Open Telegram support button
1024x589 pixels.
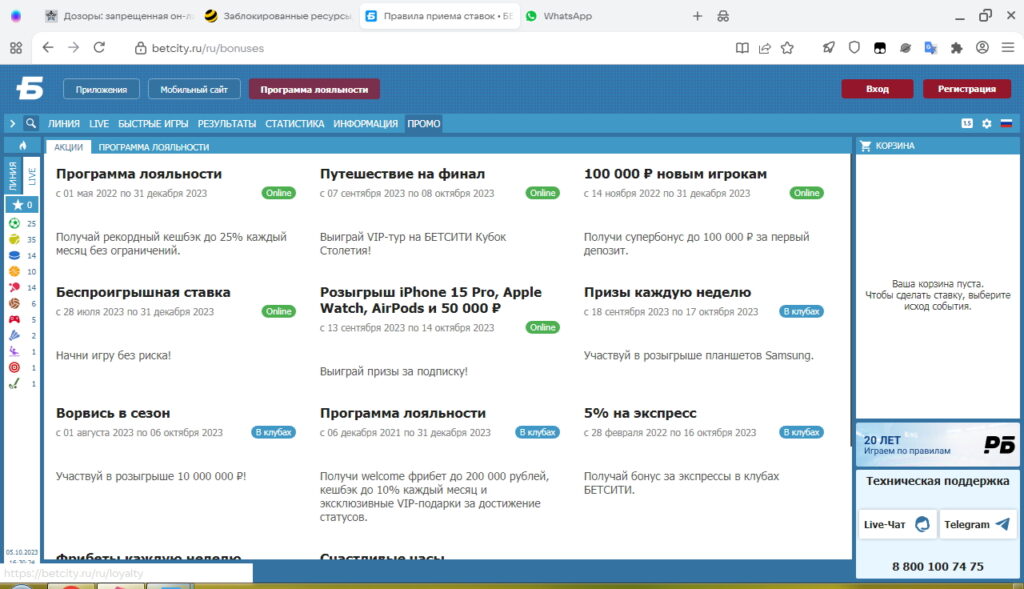tap(978, 524)
